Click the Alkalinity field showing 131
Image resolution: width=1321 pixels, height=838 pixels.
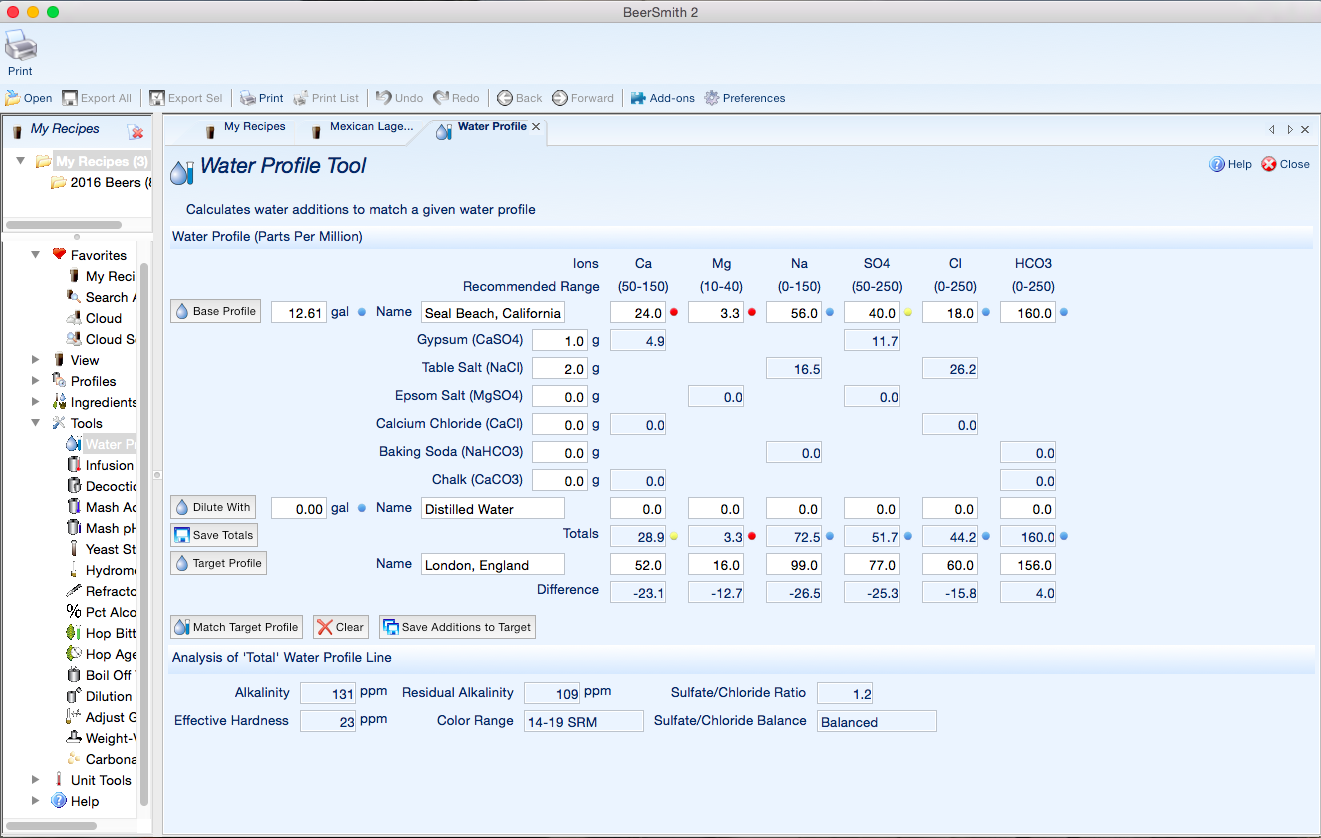328,693
